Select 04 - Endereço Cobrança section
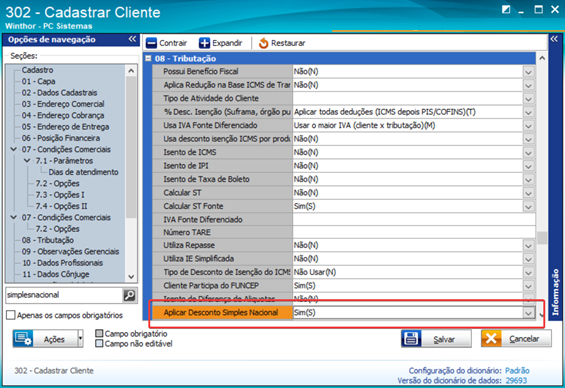The width and height of the screenshot is (565, 388). [63, 115]
